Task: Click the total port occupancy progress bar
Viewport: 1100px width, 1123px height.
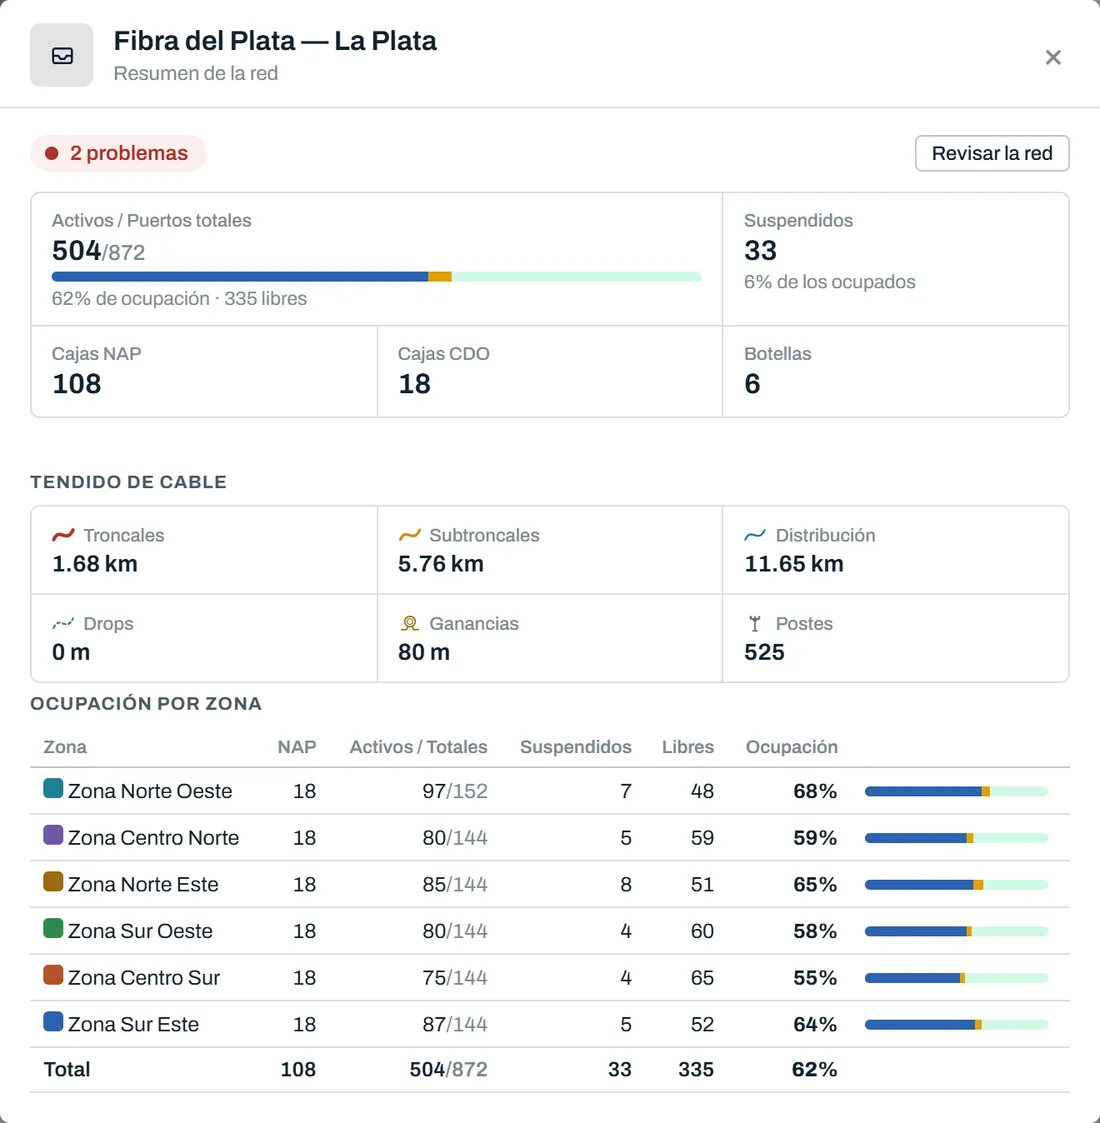Action: coord(376,276)
